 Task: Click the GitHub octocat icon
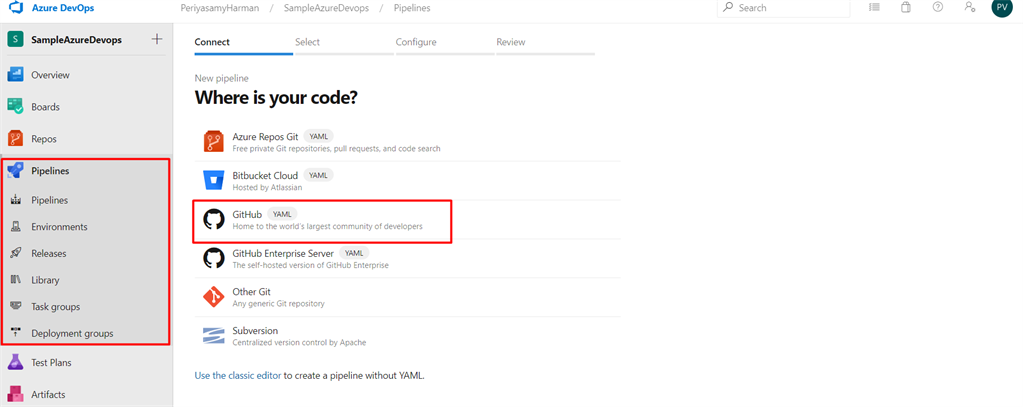213,219
